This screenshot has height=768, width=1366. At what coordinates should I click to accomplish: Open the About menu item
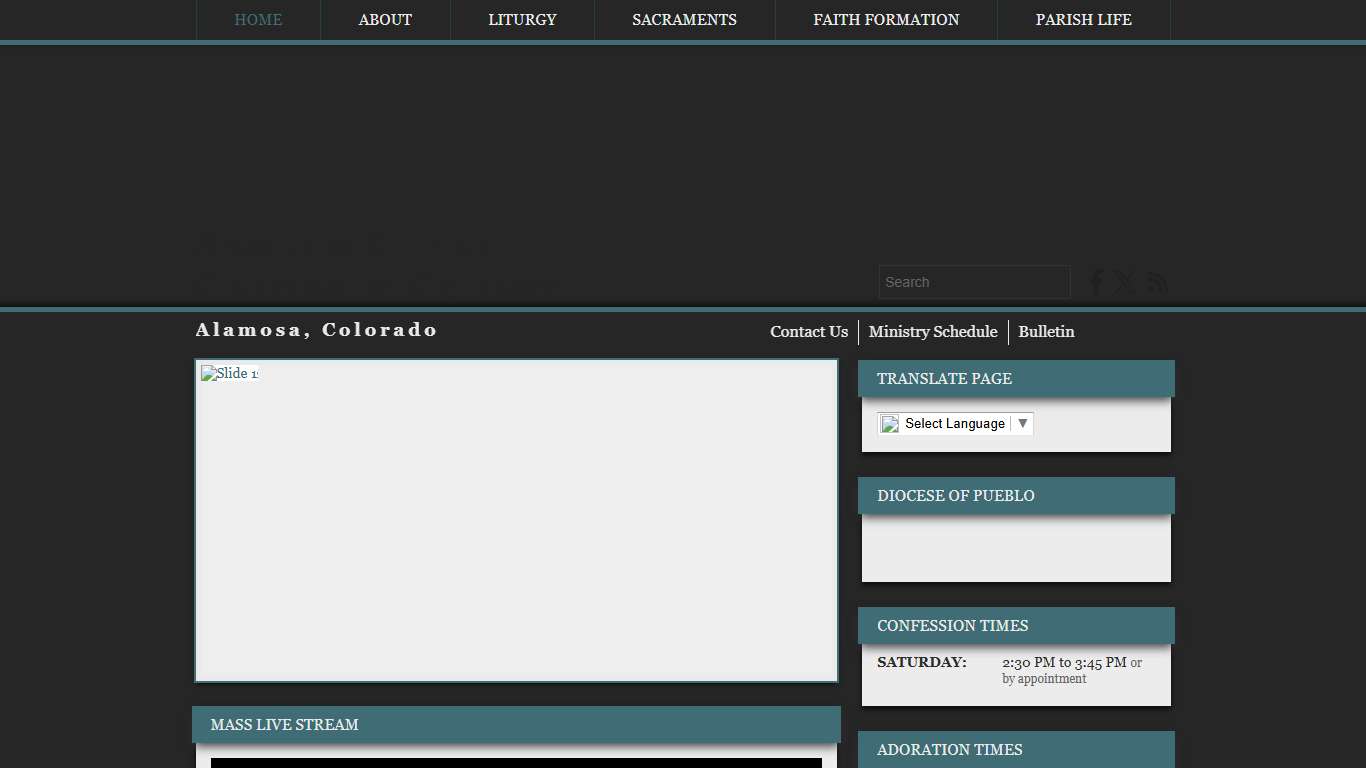(x=385, y=20)
